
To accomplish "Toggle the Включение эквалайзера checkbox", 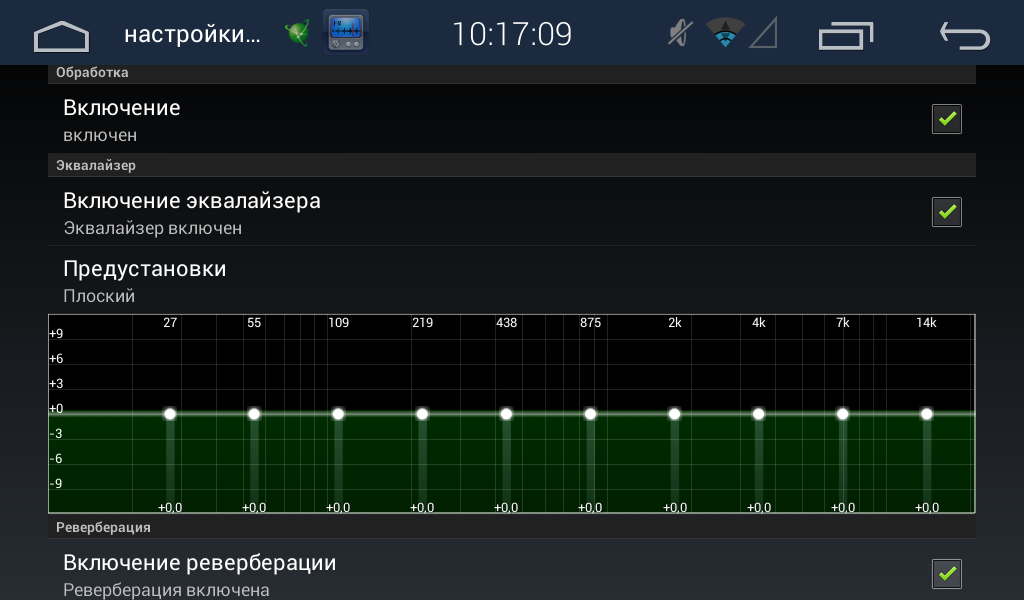I will [x=946, y=212].
